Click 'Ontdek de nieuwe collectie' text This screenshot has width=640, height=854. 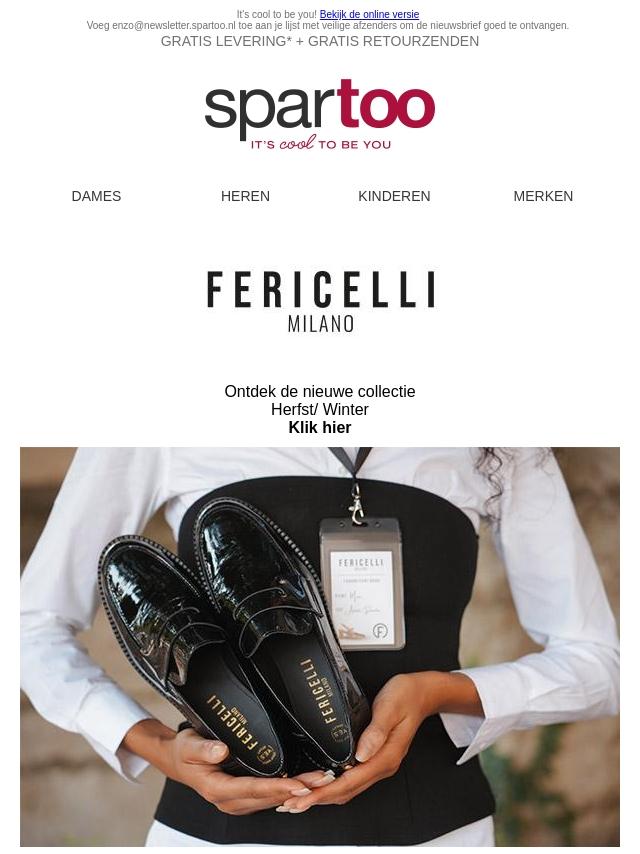pyautogui.click(x=320, y=392)
